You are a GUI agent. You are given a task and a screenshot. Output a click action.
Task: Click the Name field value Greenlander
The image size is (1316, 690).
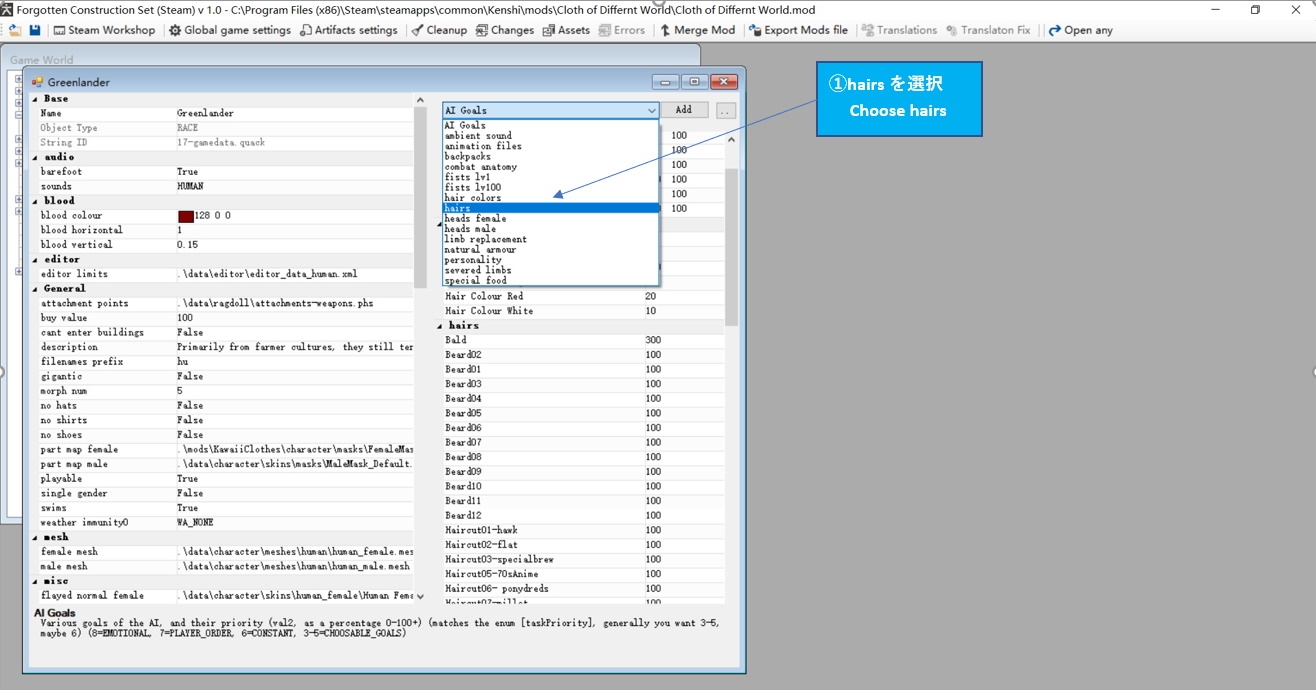207,114
